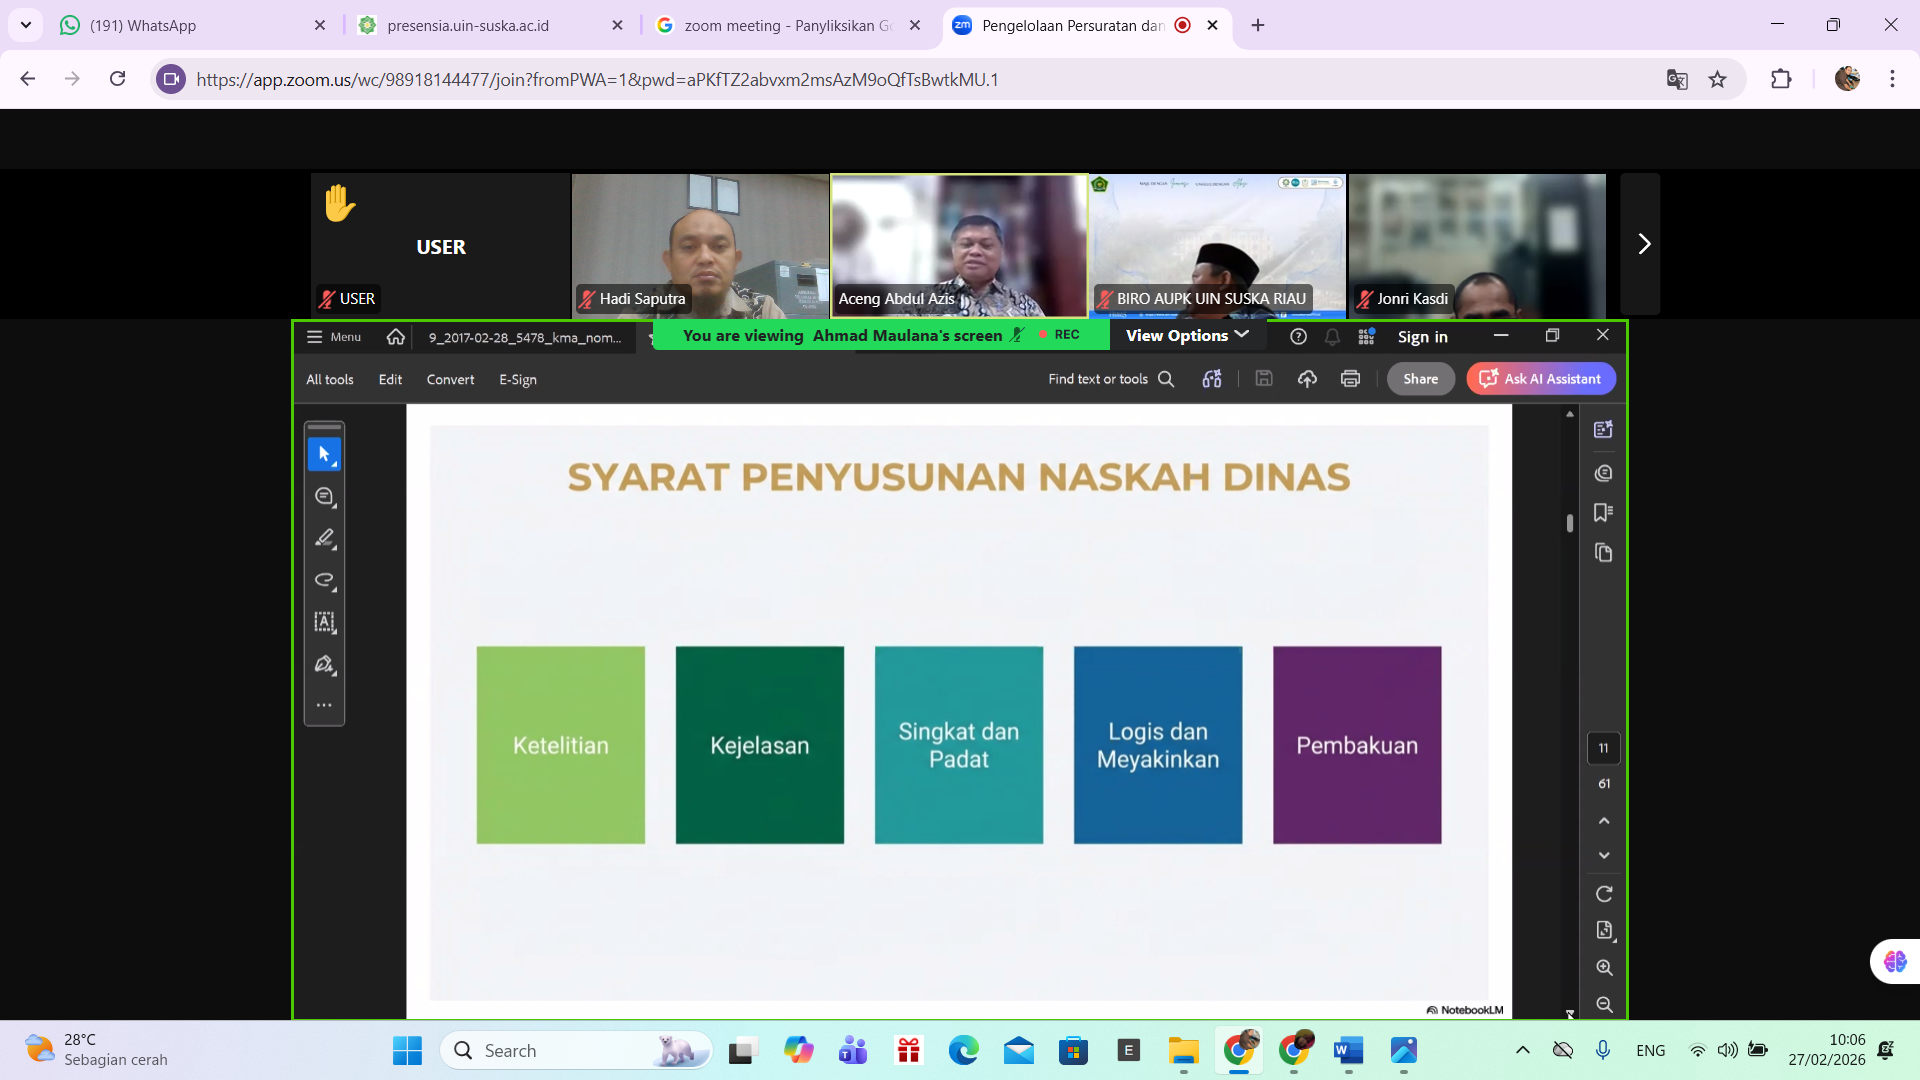Click the zoom in magnifier icon
The image size is (1920, 1080).
pos(1604,968)
